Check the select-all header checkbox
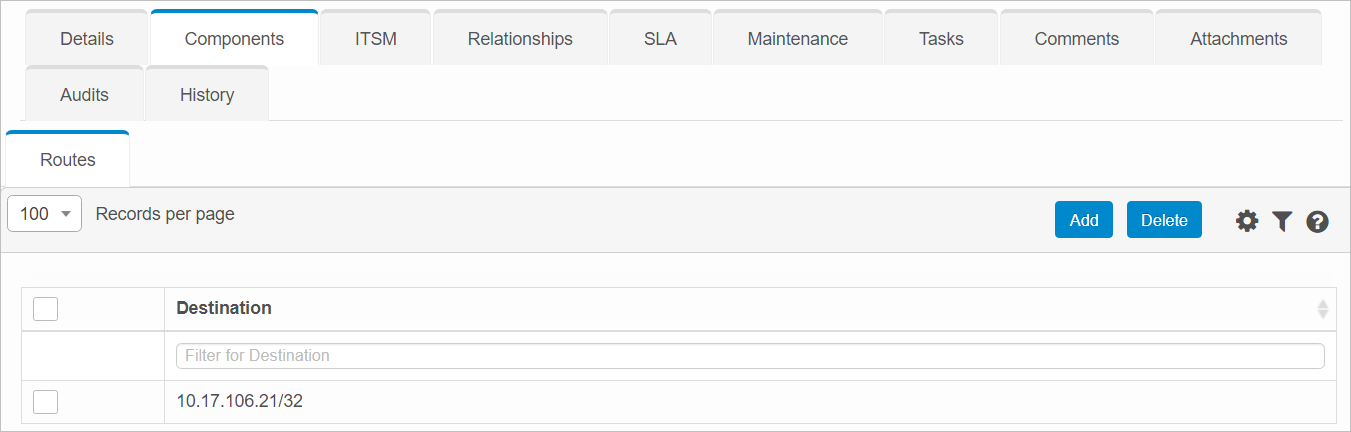This screenshot has height=432, width=1351. pyautogui.click(x=45, y=309)
